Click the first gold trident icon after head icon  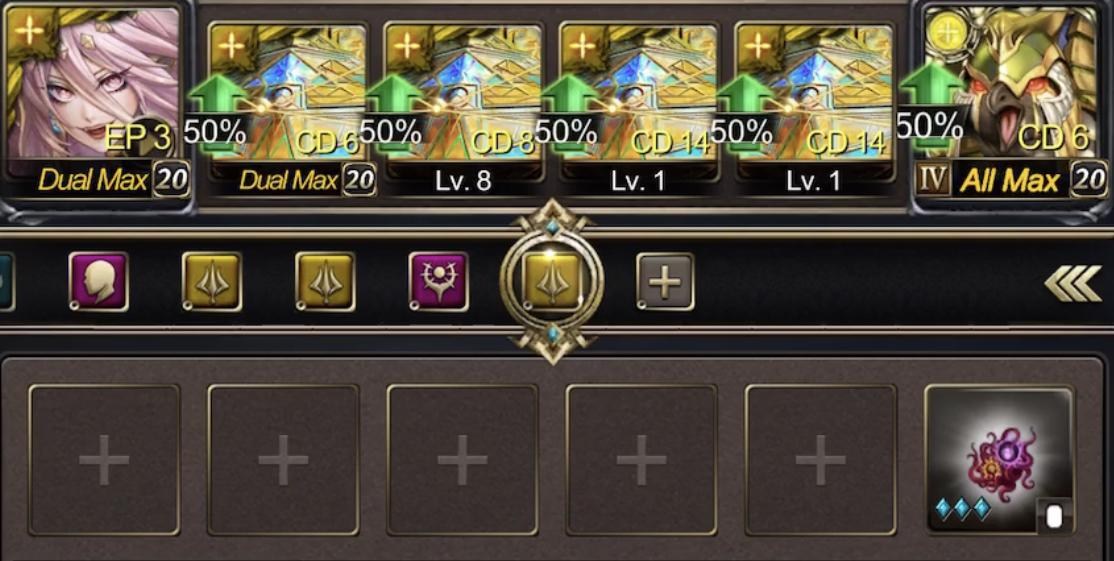click(x=212, y=281)
